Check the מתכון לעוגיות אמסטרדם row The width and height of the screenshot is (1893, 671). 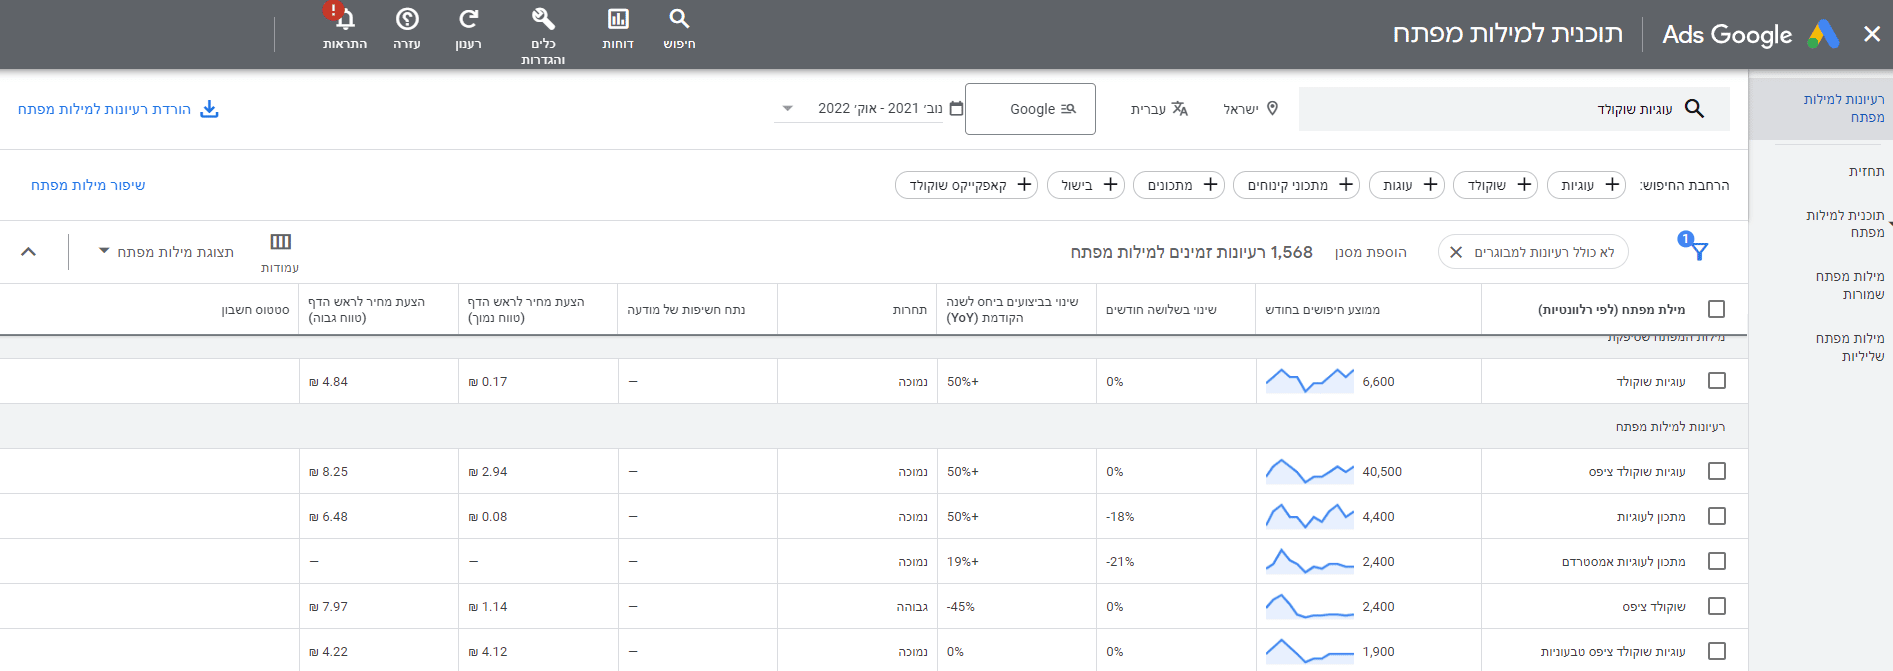pyautogui.click(x=1717, y=561)
